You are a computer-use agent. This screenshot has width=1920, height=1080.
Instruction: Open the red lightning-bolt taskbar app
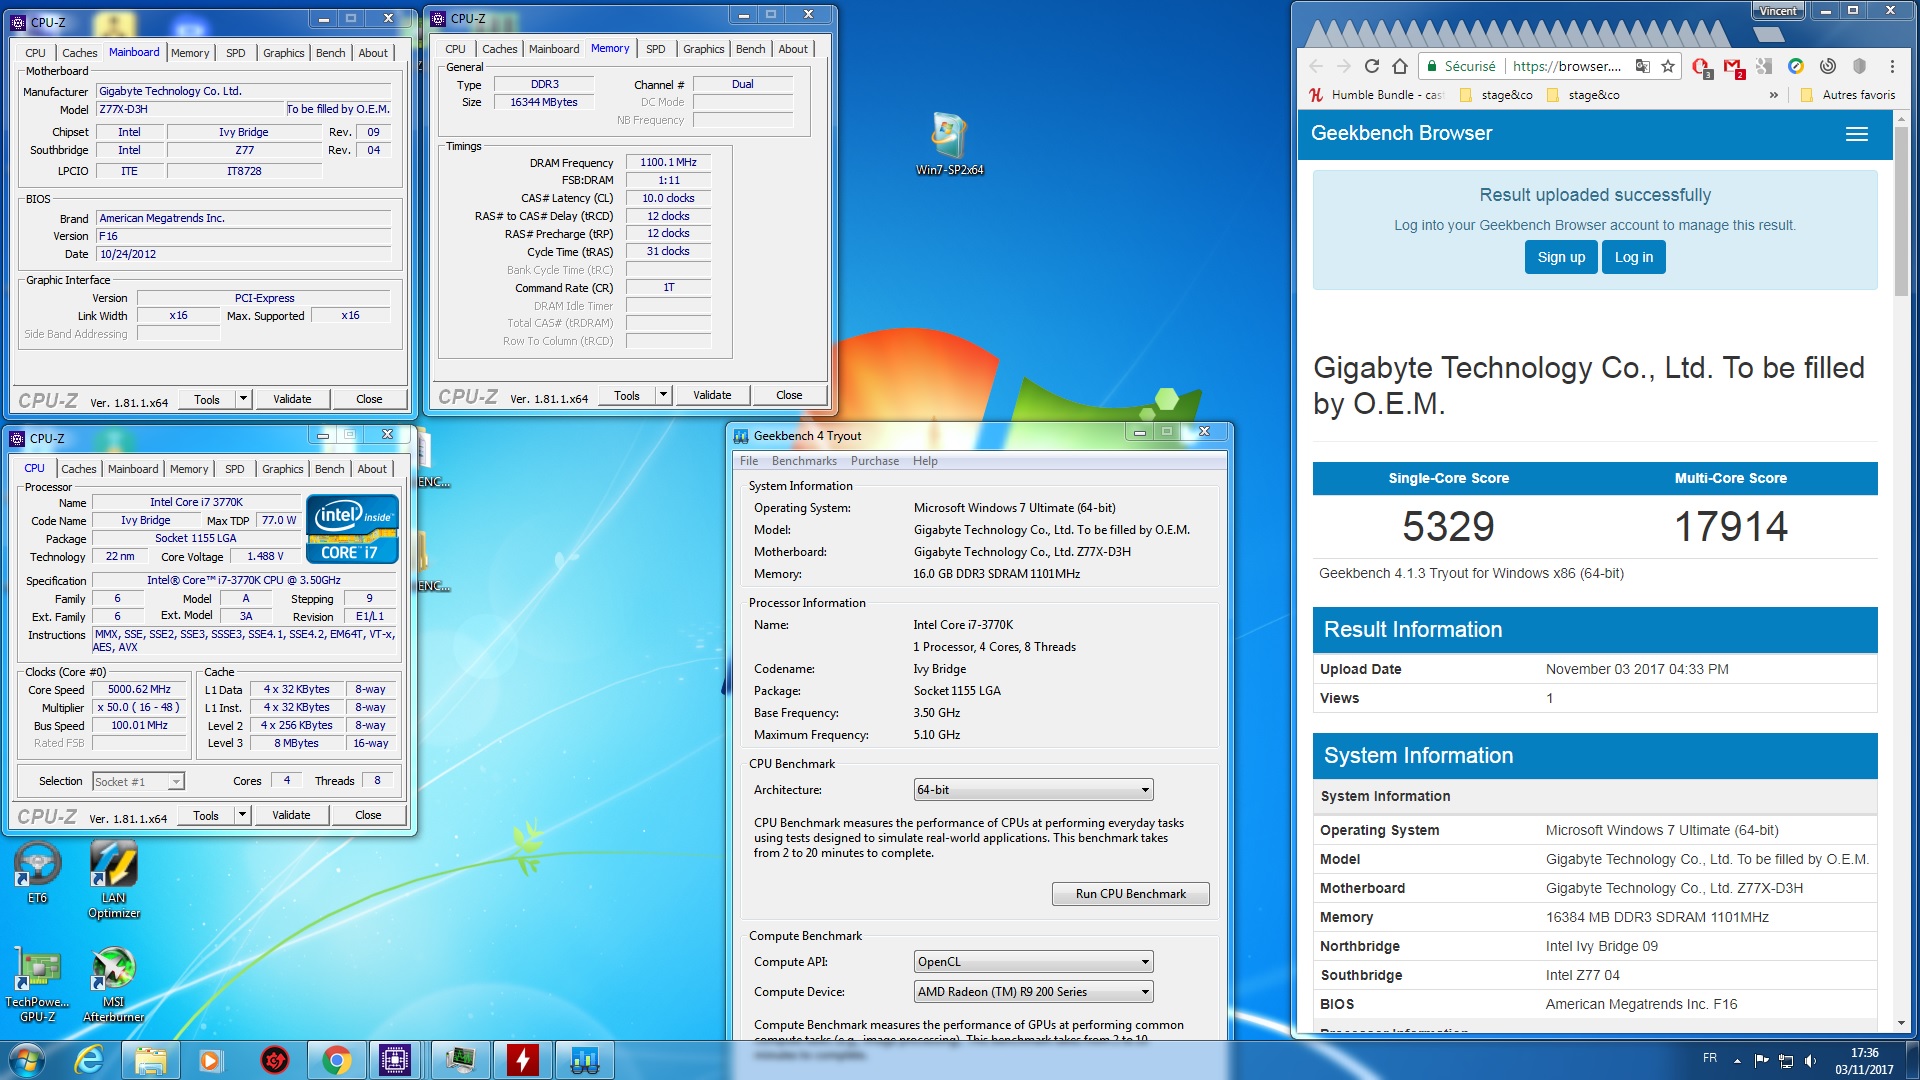coord(522,1059)
